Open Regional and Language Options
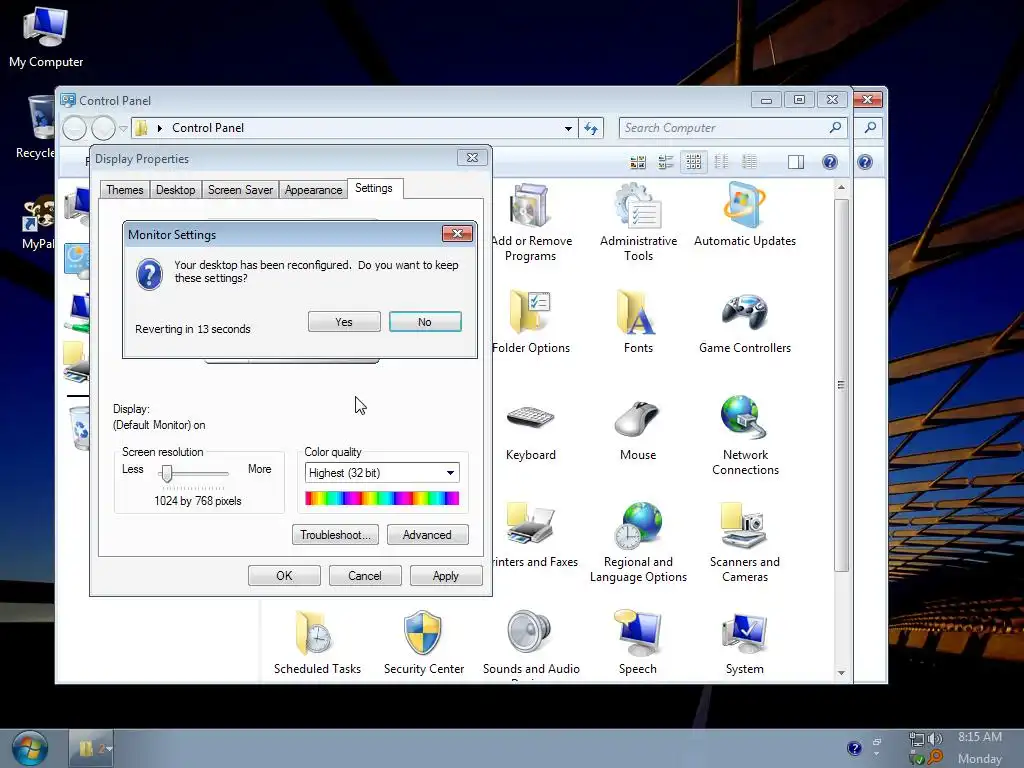The image size is (1024, 768). pos(638,543)
